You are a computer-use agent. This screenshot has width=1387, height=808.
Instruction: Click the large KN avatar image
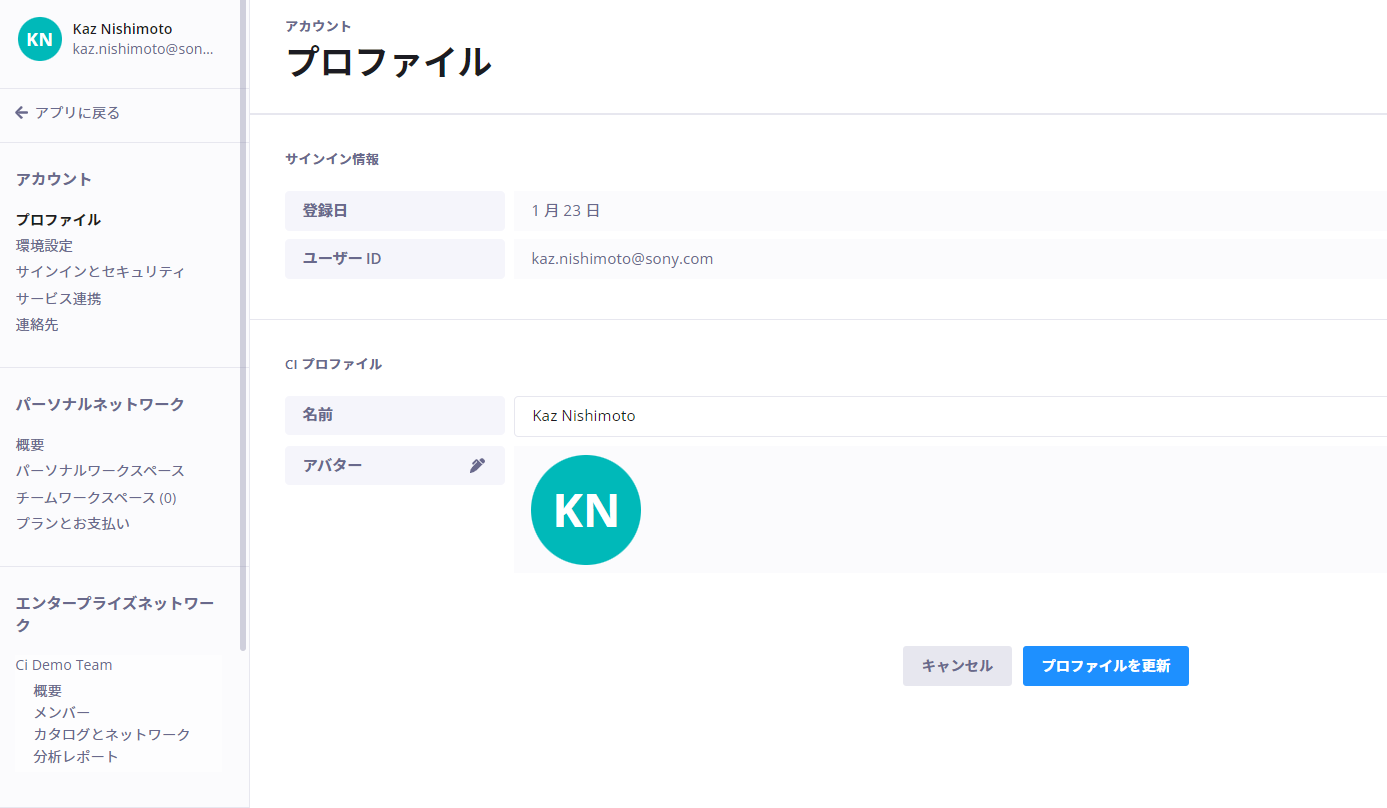pos(586,510)
